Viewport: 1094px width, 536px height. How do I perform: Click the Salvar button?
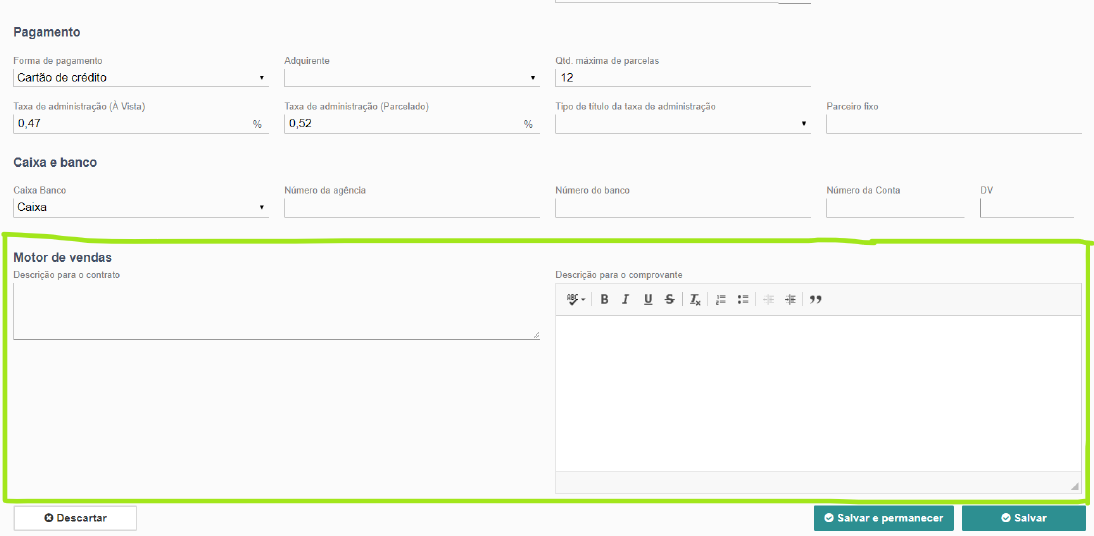pyautogui.click(x=1024, y=518)
